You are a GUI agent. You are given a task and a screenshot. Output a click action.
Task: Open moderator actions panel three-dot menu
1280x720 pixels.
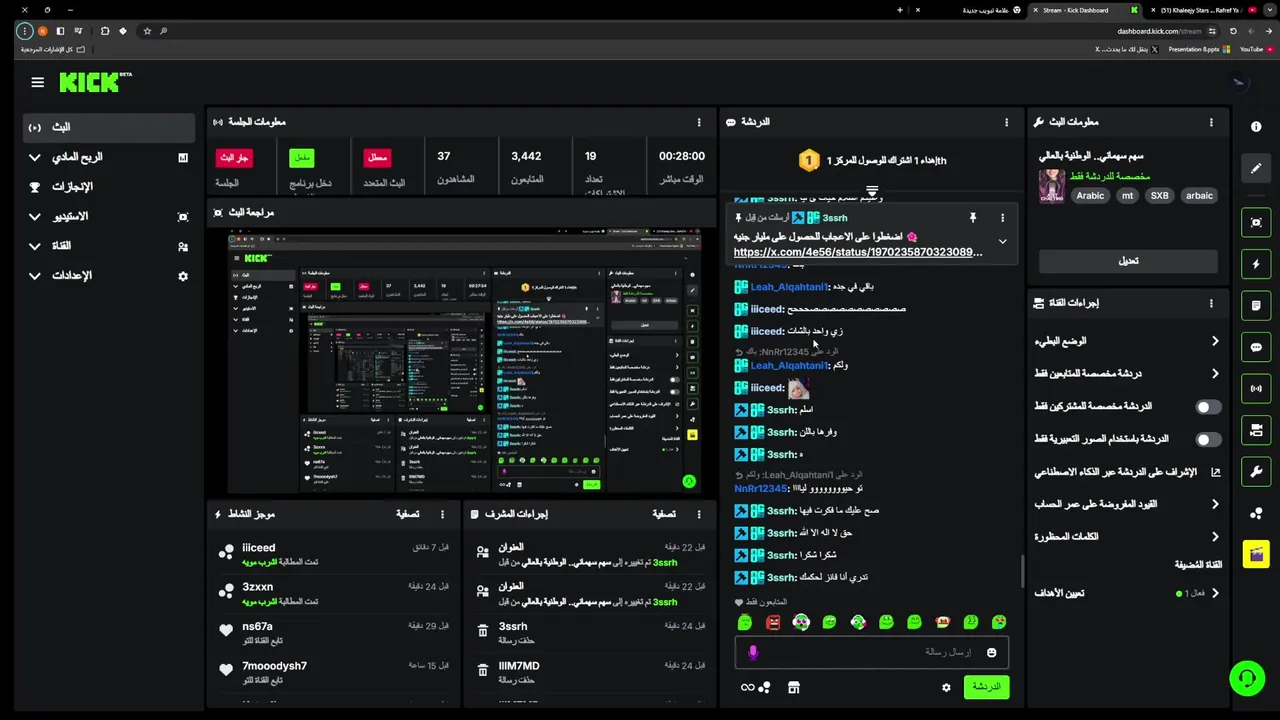tap(699, 514)
